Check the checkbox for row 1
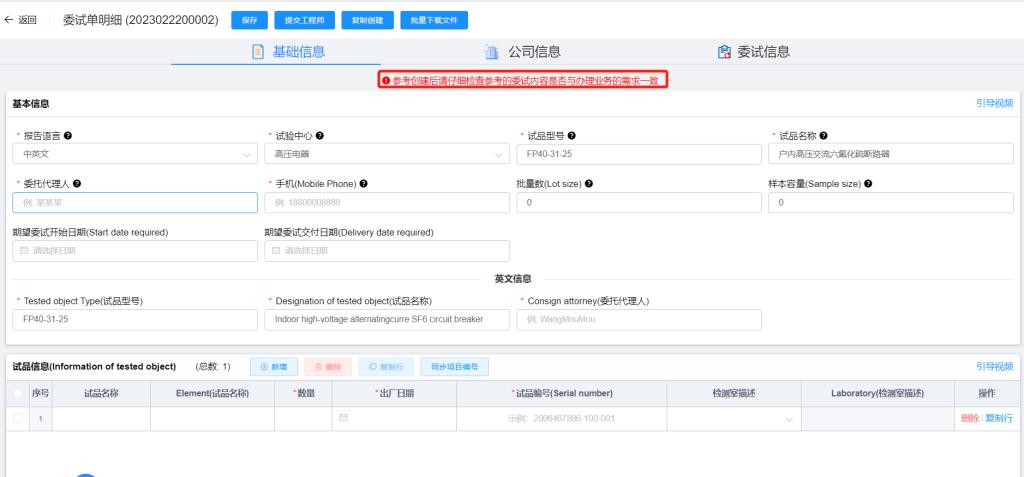This screenshot has height=477, width=1024. pos(18,418)
